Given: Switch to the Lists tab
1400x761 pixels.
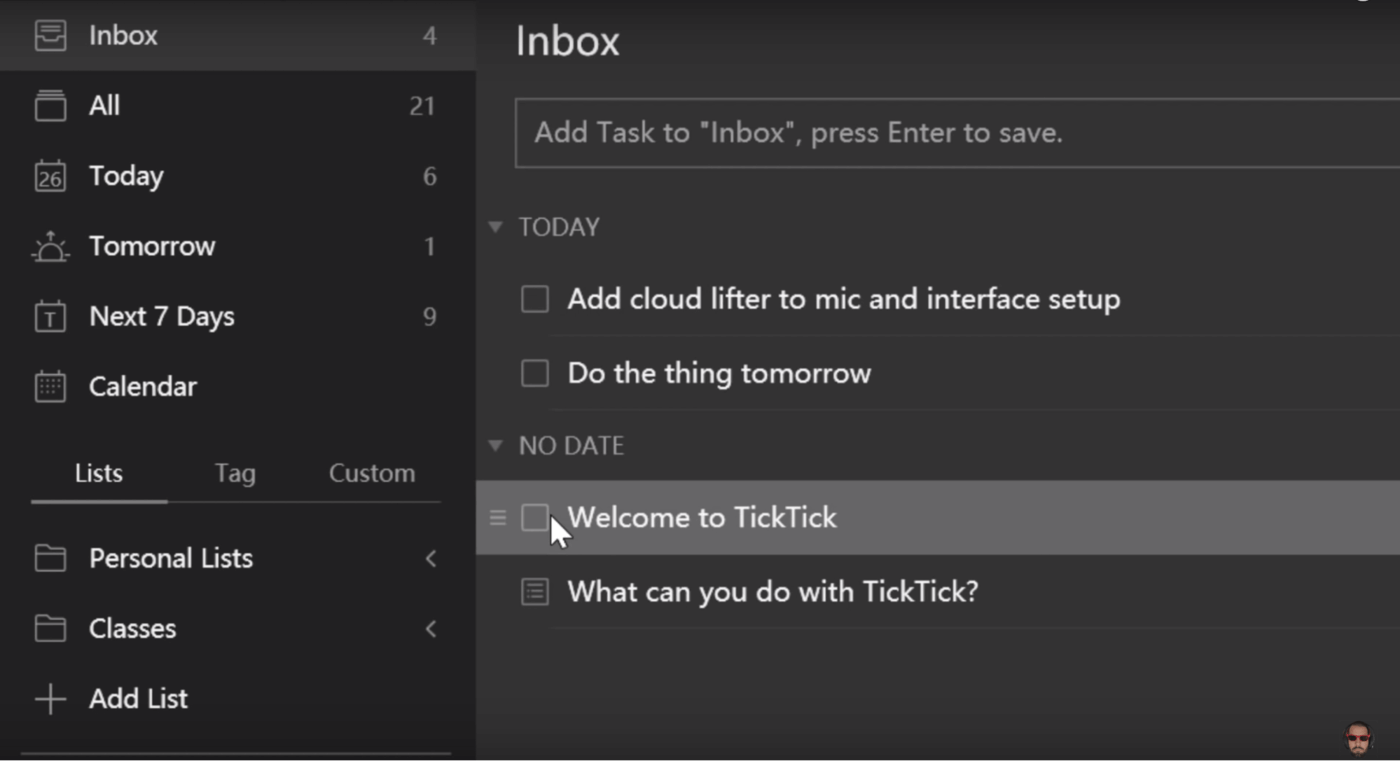Looking at the screenshot, I should [x=99, y=473].
